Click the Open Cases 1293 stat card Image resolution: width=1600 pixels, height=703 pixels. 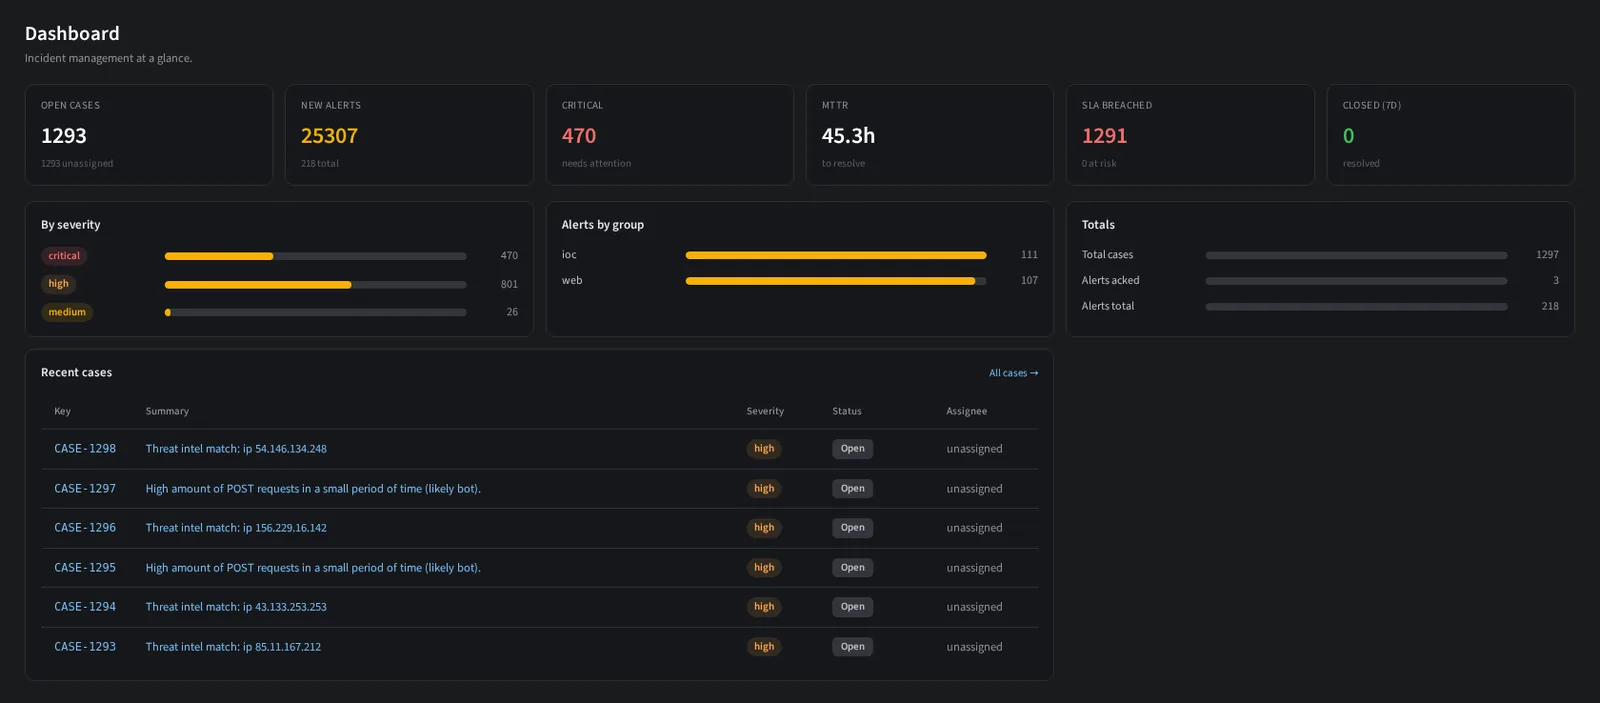[x=149, y=135]
